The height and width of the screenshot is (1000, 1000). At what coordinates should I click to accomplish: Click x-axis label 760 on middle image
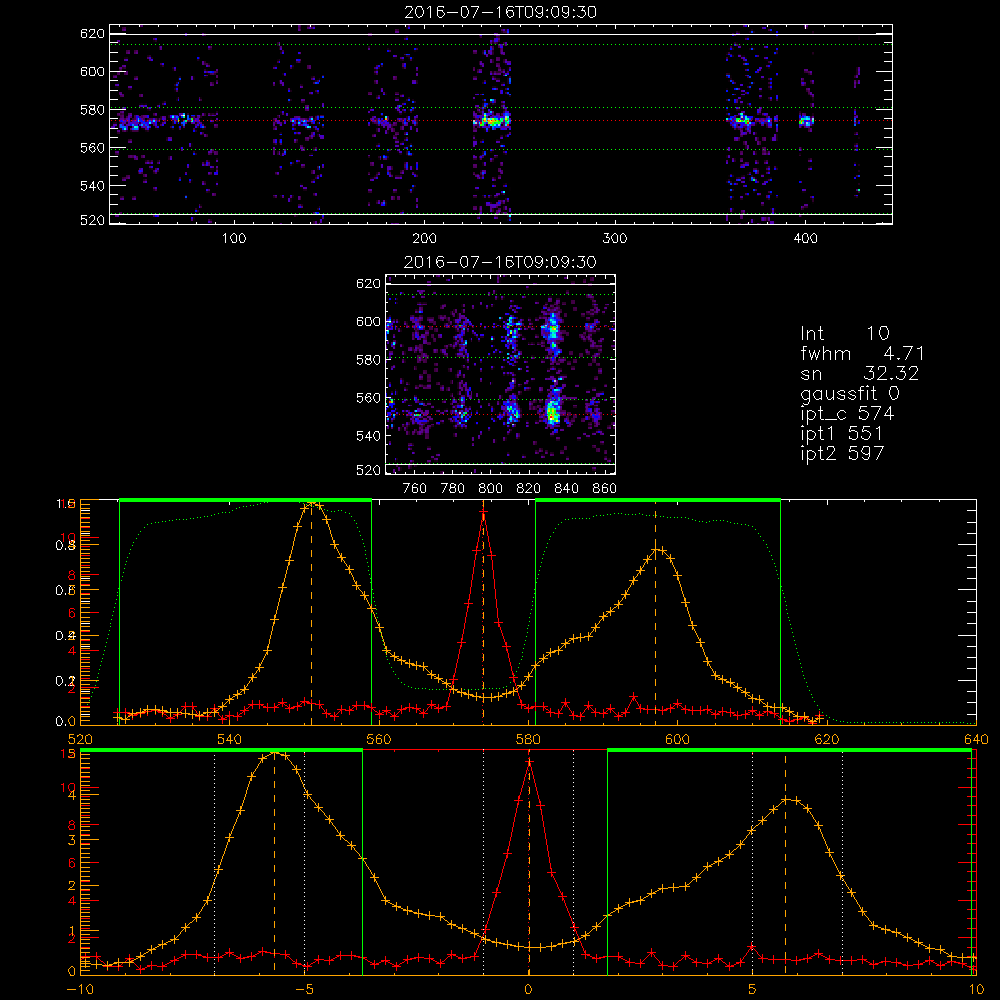tap(415, 489)
